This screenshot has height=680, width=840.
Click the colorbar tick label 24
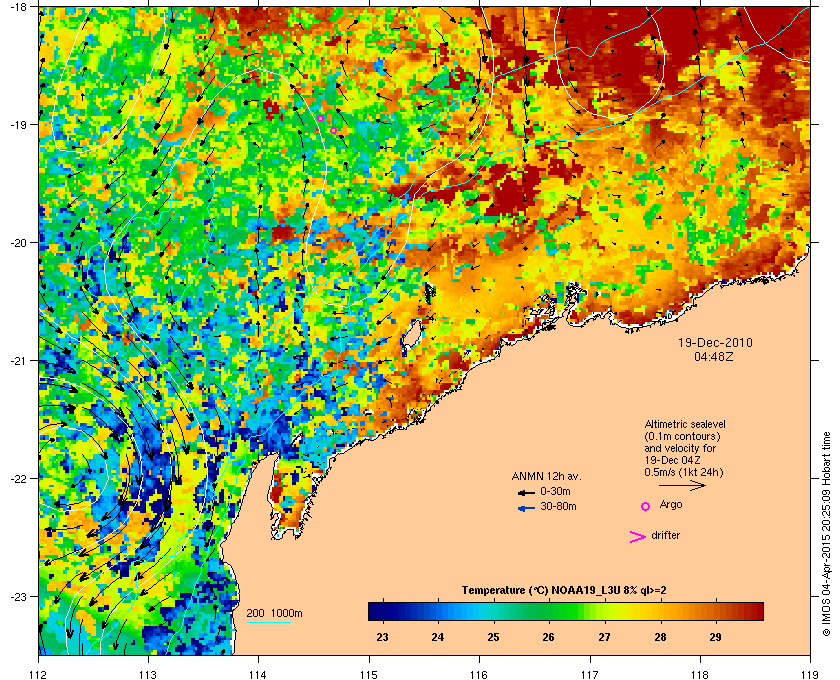438,637
